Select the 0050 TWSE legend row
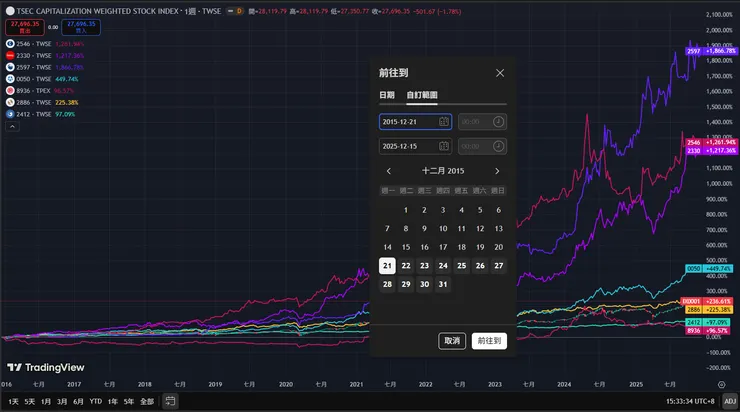 pyautogui.click(x=42, y=79)
